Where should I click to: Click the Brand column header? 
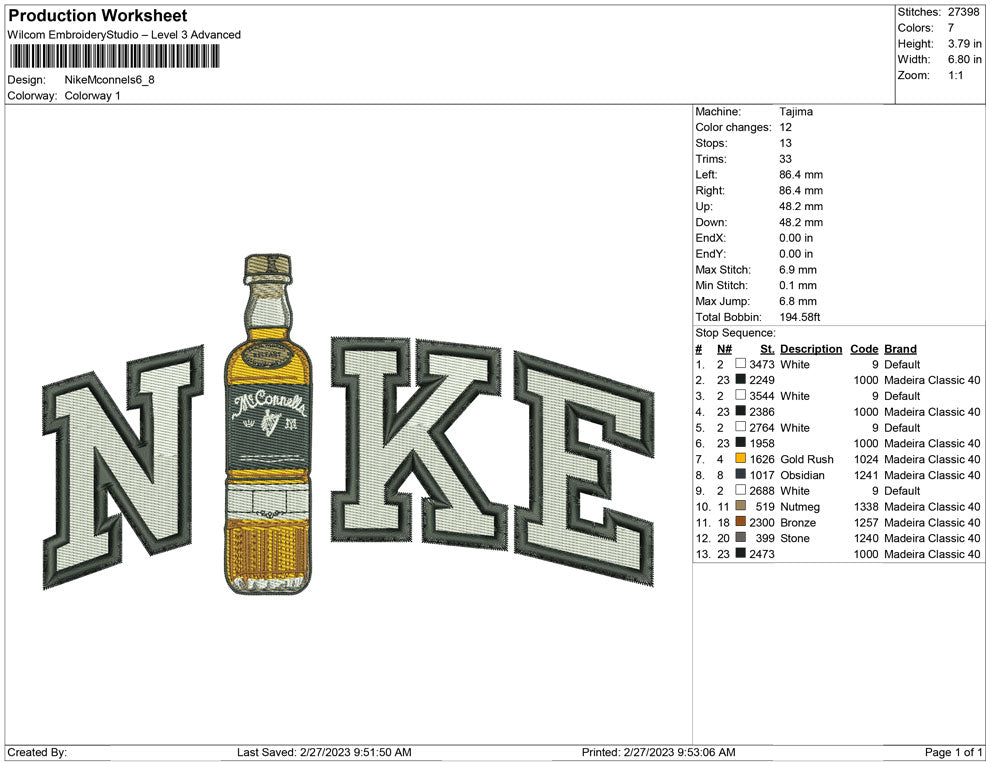click(900, 348)
